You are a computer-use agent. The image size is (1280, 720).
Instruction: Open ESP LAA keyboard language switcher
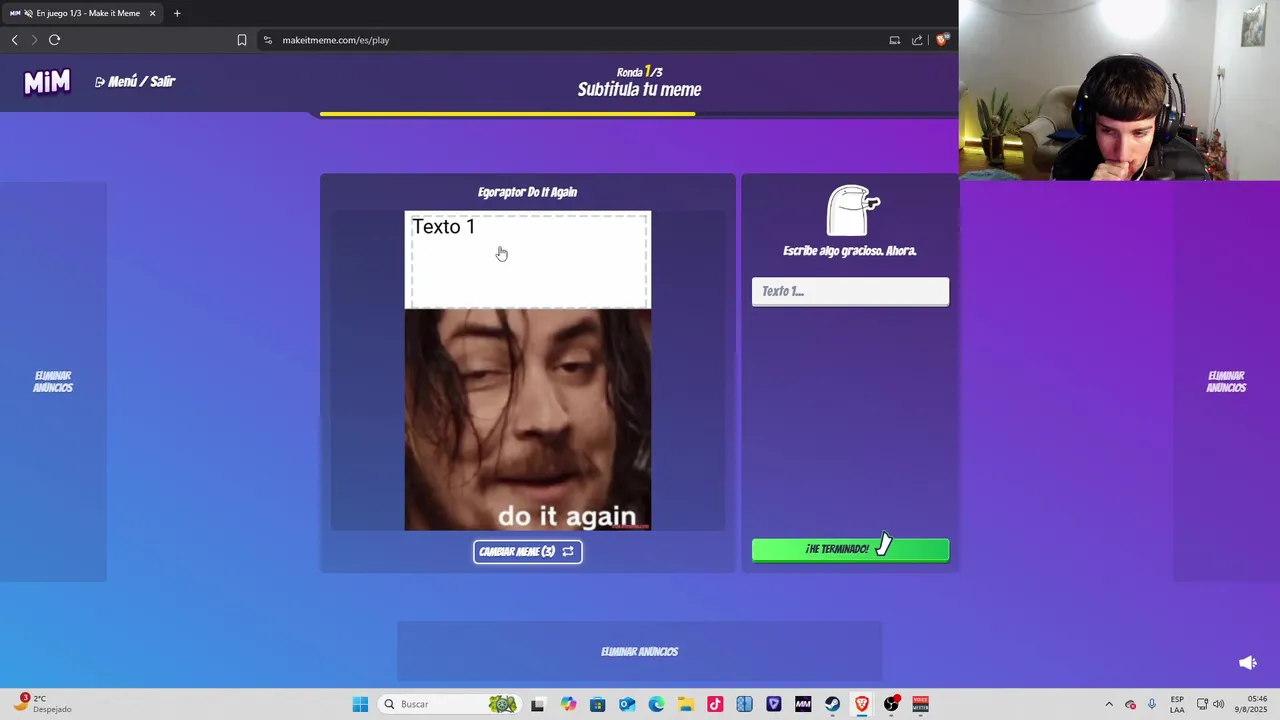[x=1177, y=704]
